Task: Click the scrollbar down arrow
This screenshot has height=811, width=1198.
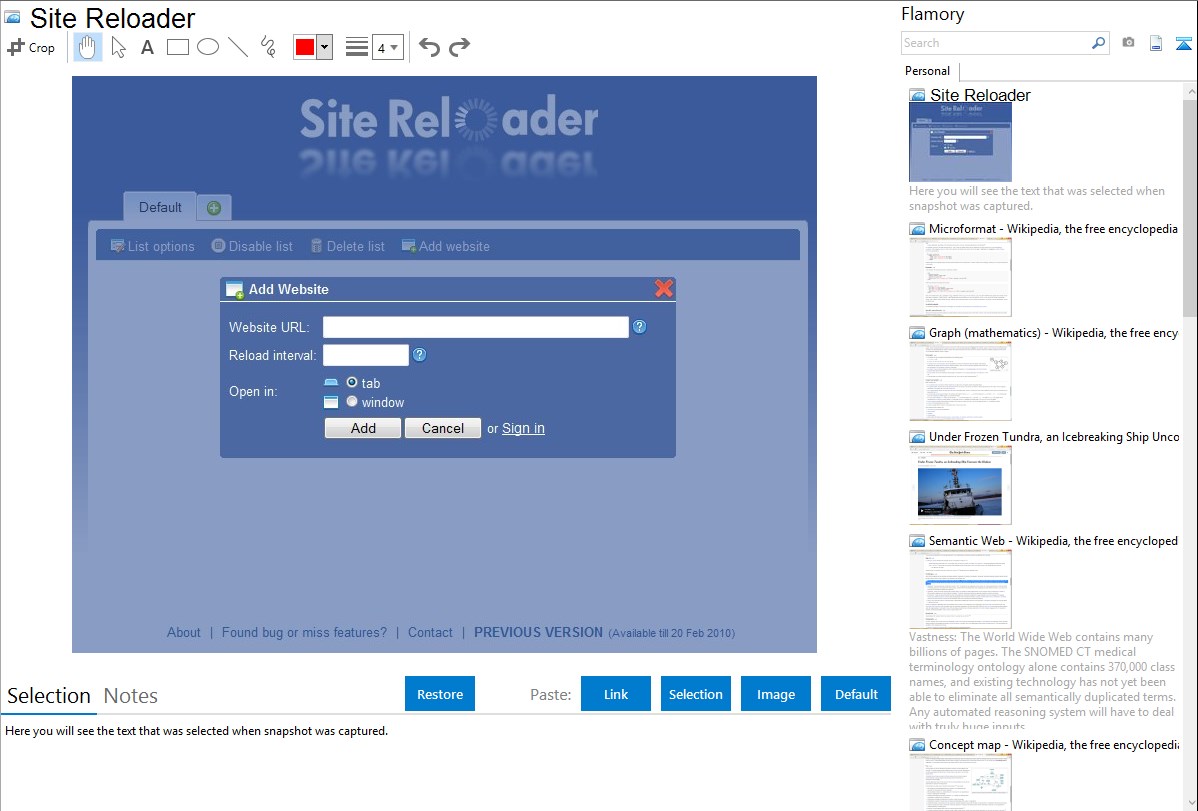Action: coord(1190,803)
